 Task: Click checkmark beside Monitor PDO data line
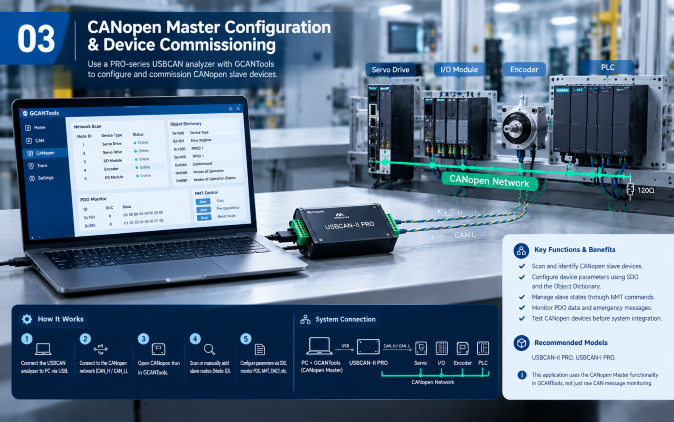[522, 308]
